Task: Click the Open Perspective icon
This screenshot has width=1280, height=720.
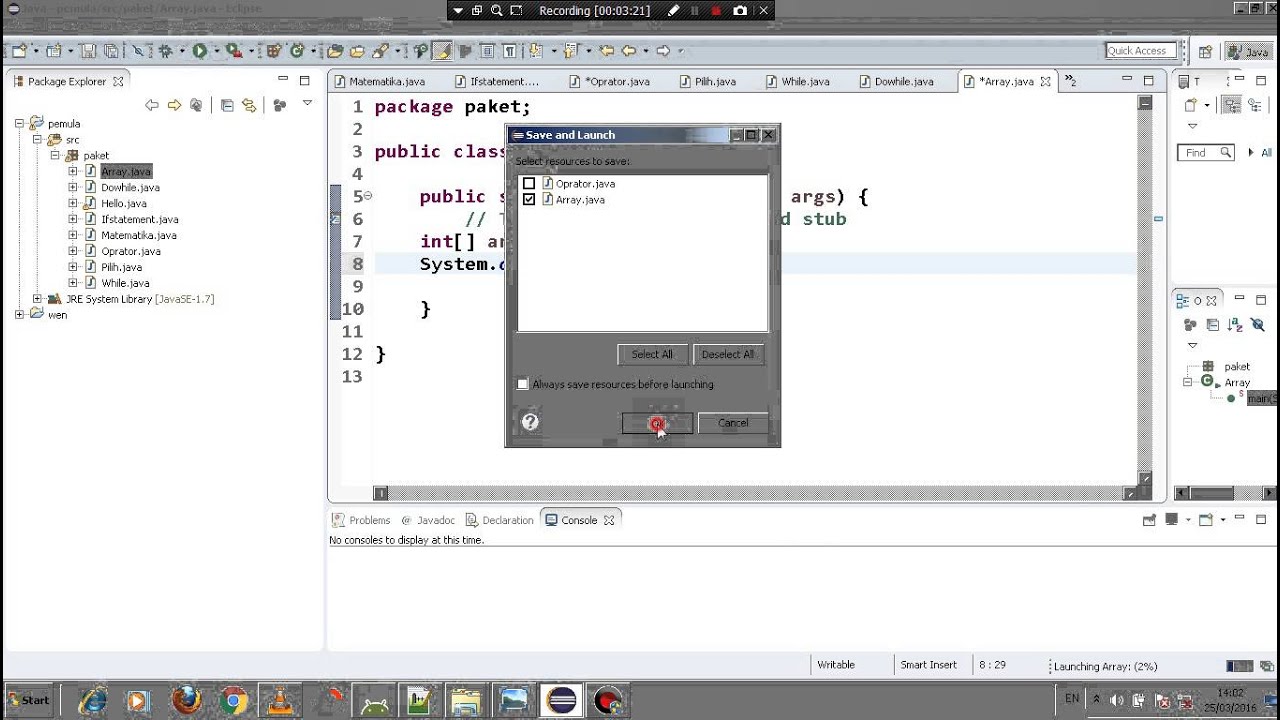Action: pos(1206,52)
